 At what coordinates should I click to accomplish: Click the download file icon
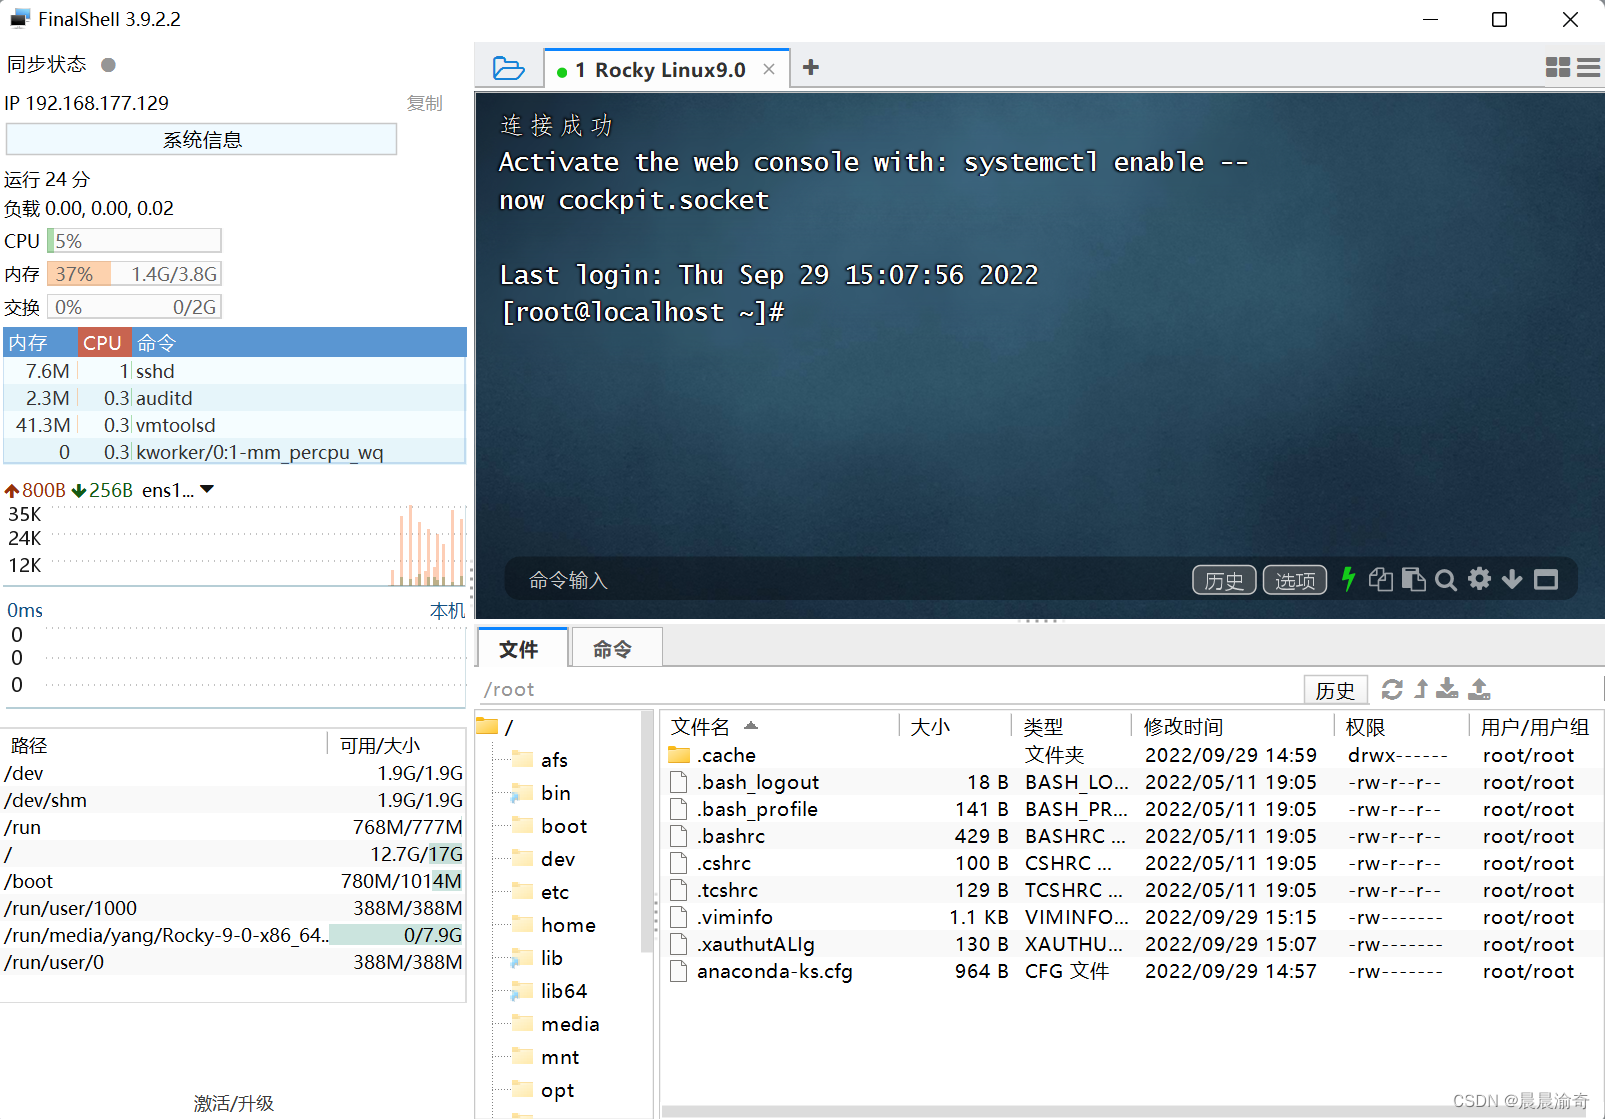point(1447,689)
